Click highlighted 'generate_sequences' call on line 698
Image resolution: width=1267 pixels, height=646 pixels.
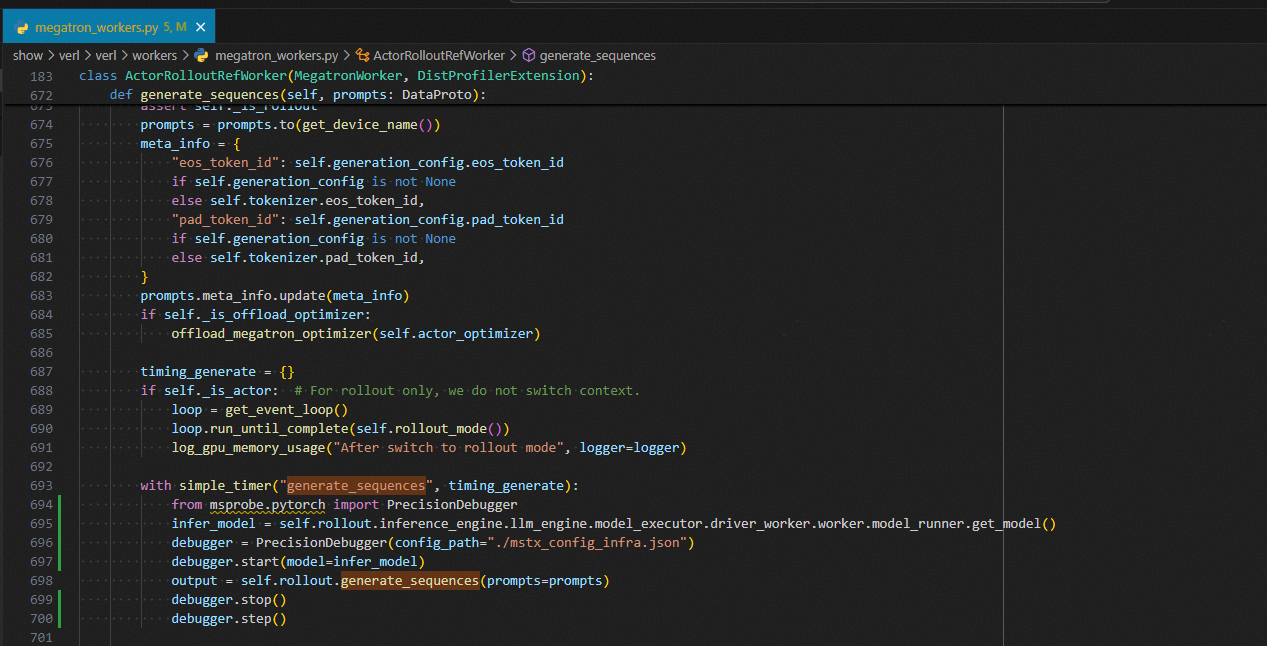(410, 581)
